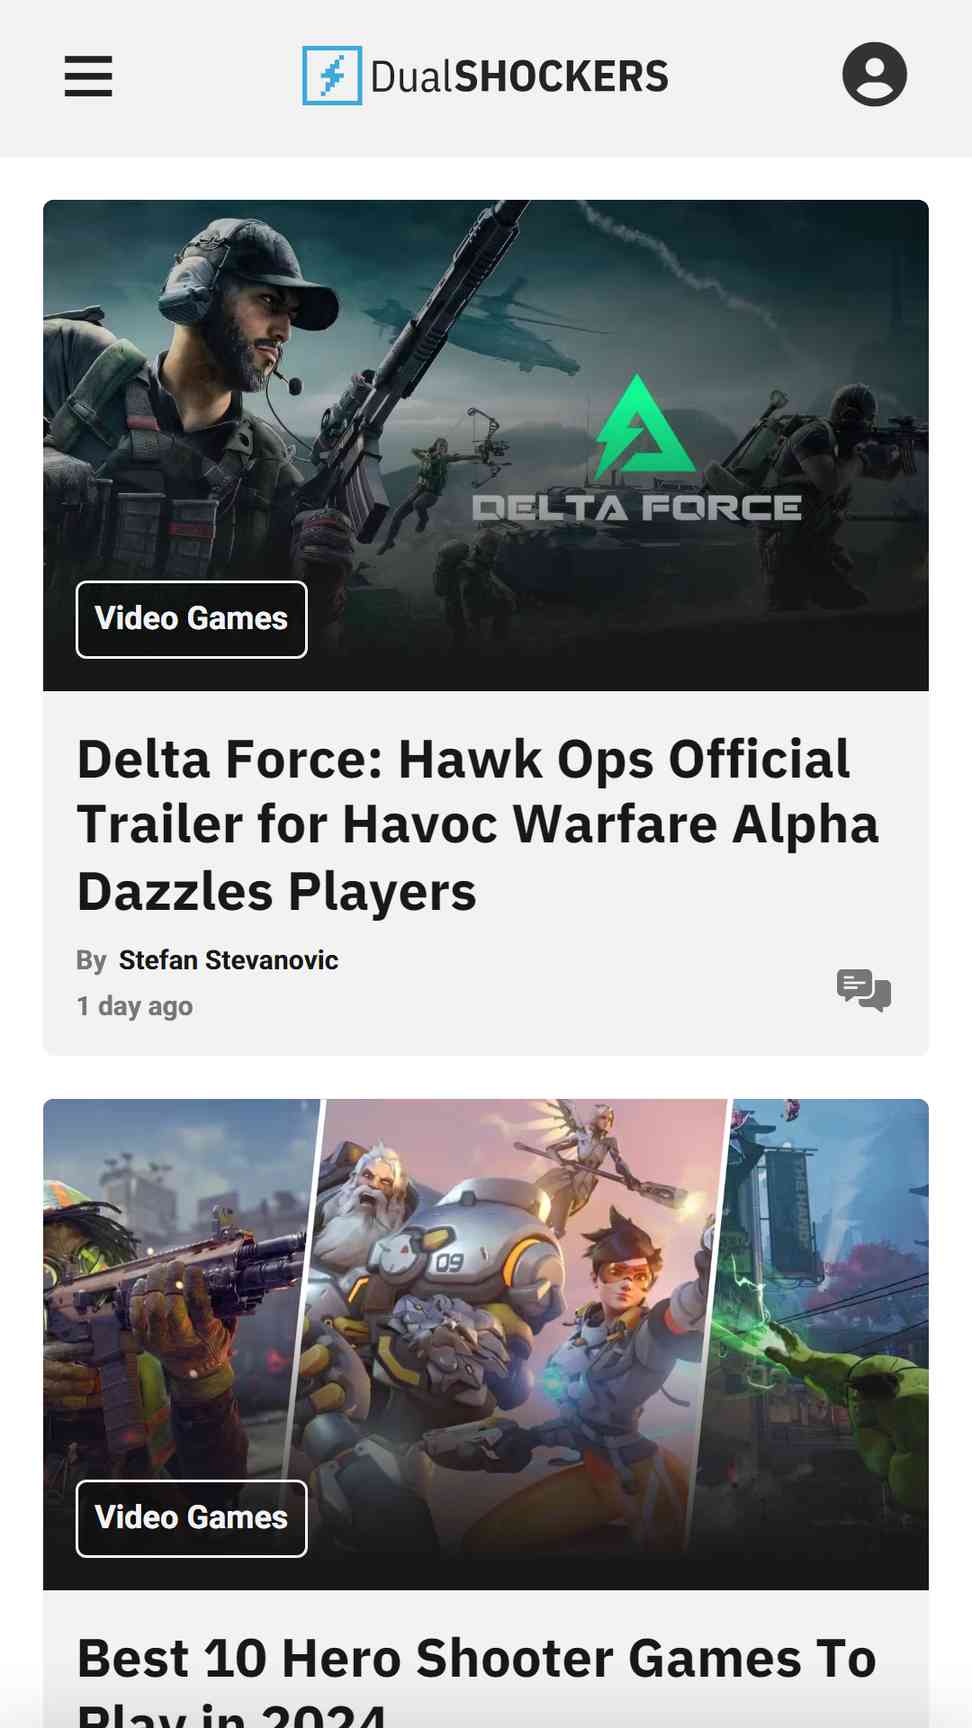Screen dimensions: 972x1728
Task: Click the 'DELTA FORCE' title text in the image
Action: click(637, 508)
